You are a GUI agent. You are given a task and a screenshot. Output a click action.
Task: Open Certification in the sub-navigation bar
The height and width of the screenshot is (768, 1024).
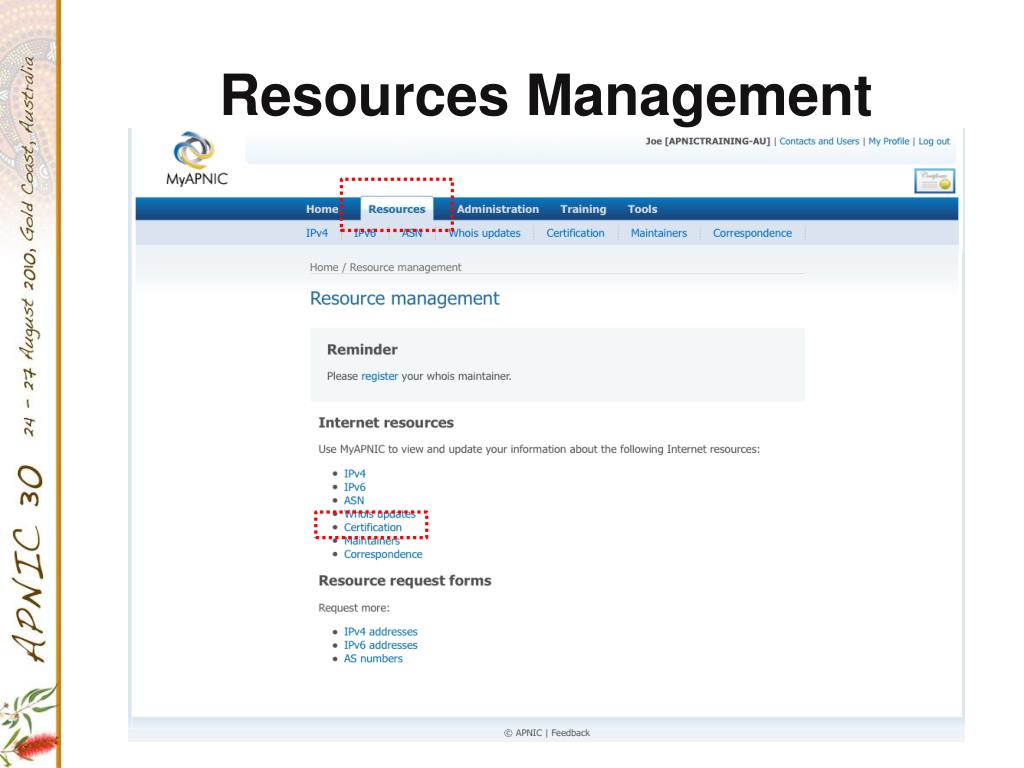[x=575, y=233]
